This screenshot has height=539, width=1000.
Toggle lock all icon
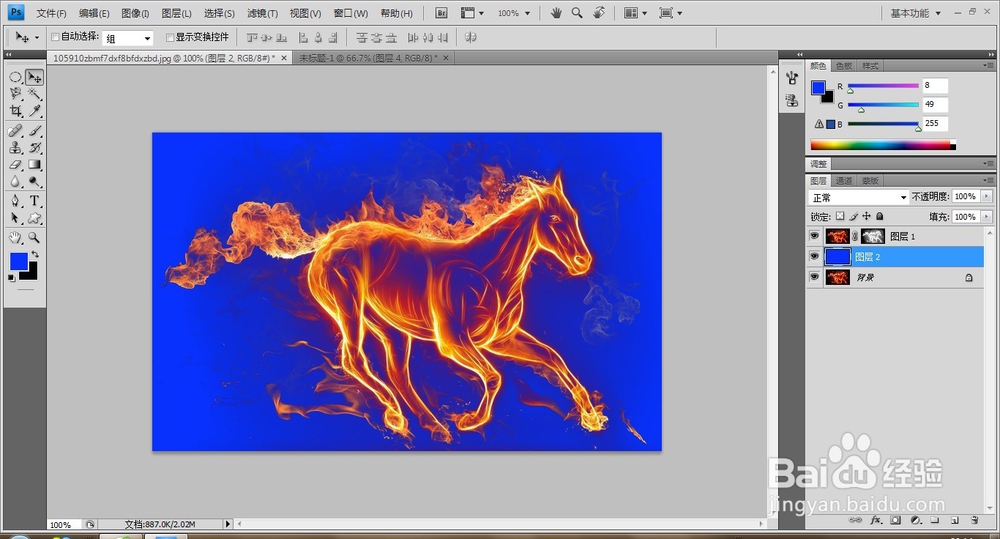tap(879, 216)
